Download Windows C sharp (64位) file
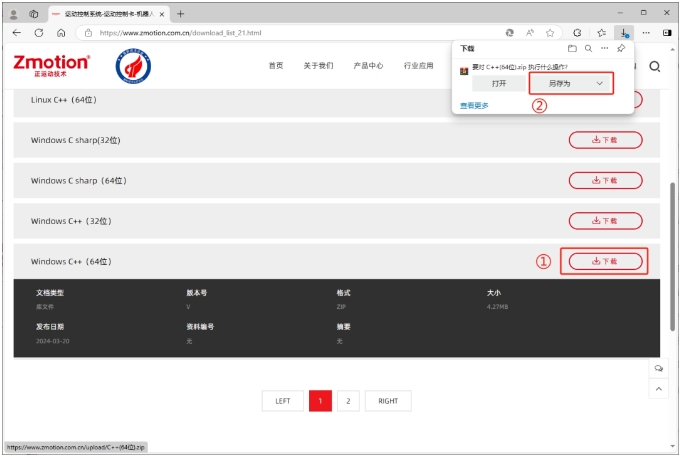 [605, 180]
